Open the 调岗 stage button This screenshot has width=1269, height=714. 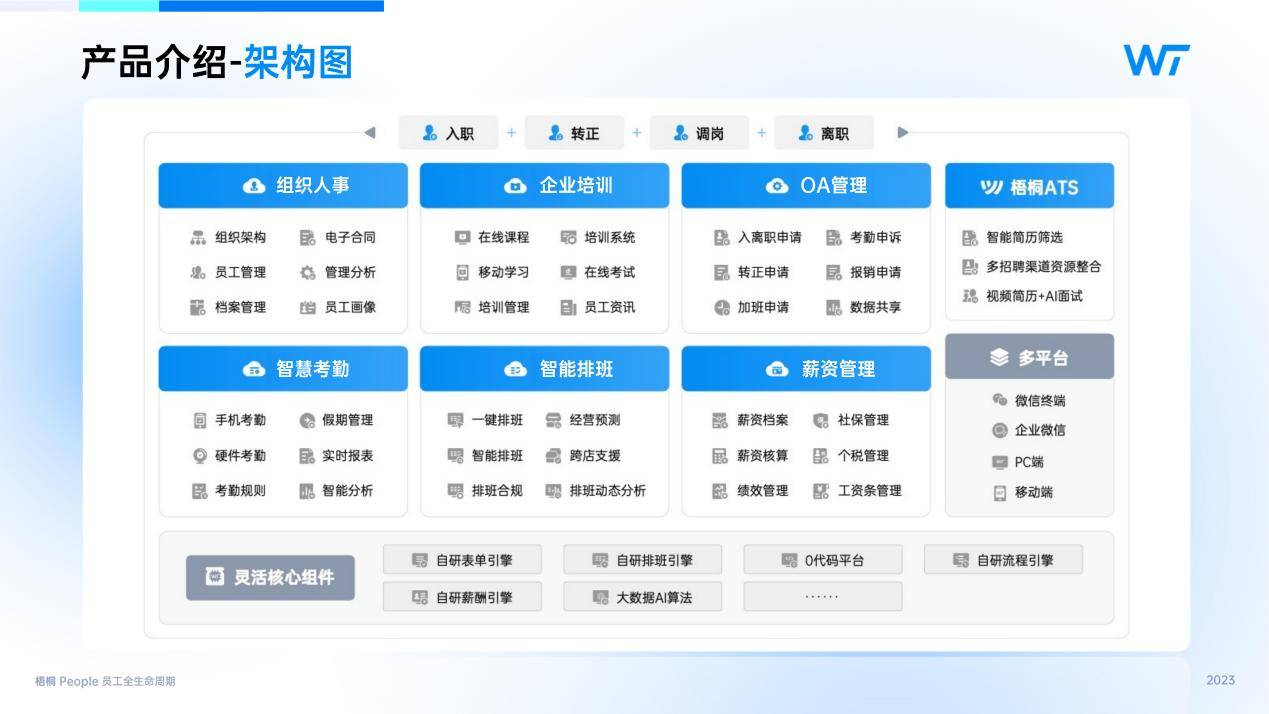tap(698, 133)
